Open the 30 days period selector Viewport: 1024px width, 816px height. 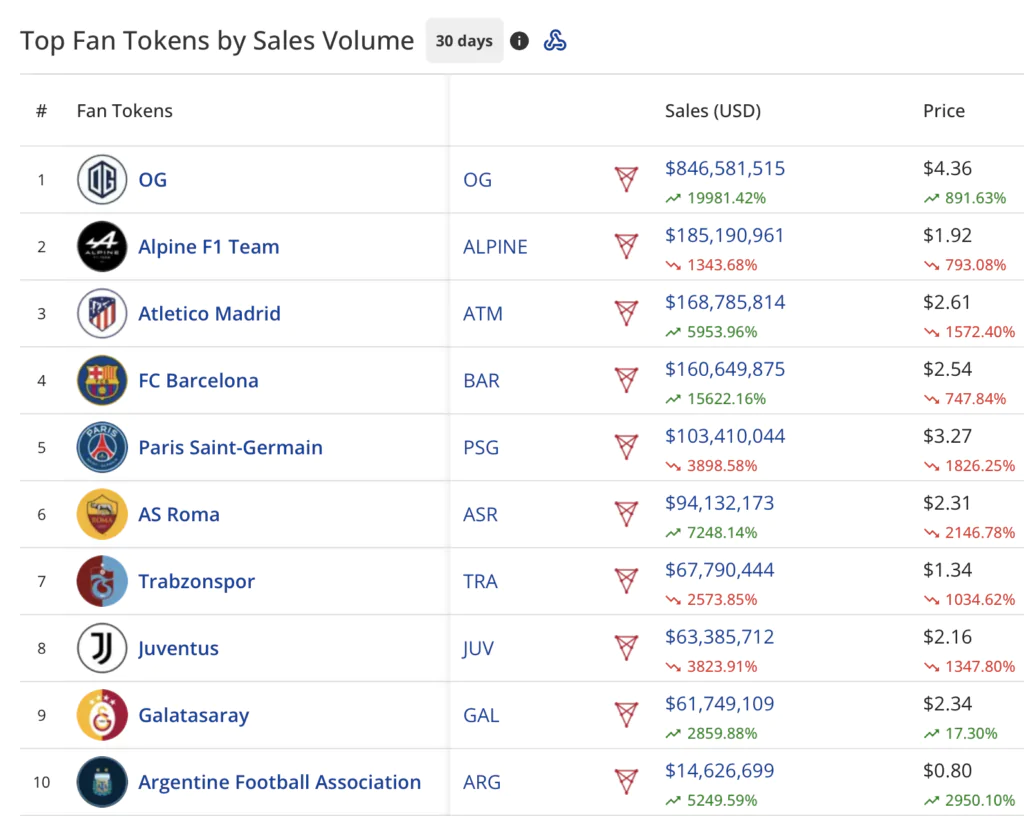tap(464, 41)
